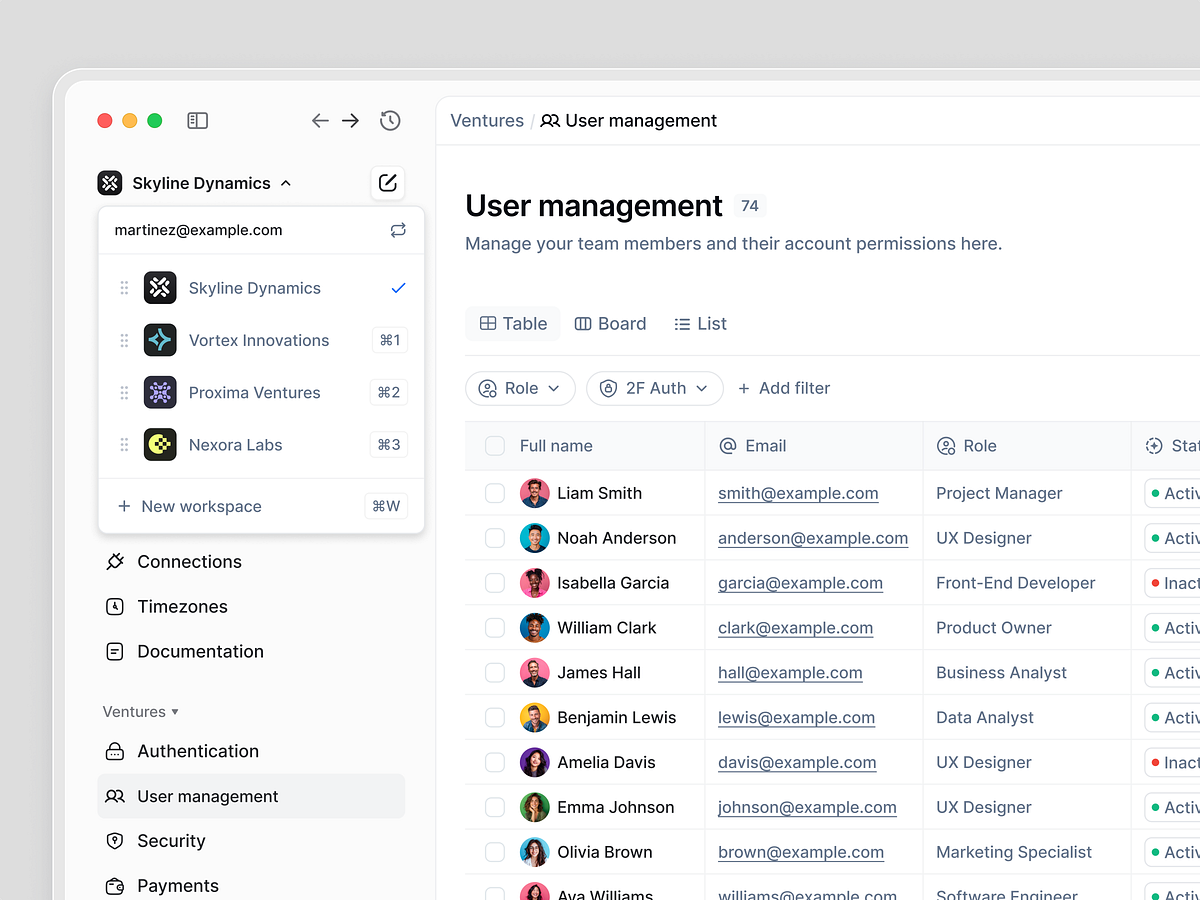Click Amelia Davis's avatar thumbnail
The image size is (1200, 900).
[x=535, y=762]
